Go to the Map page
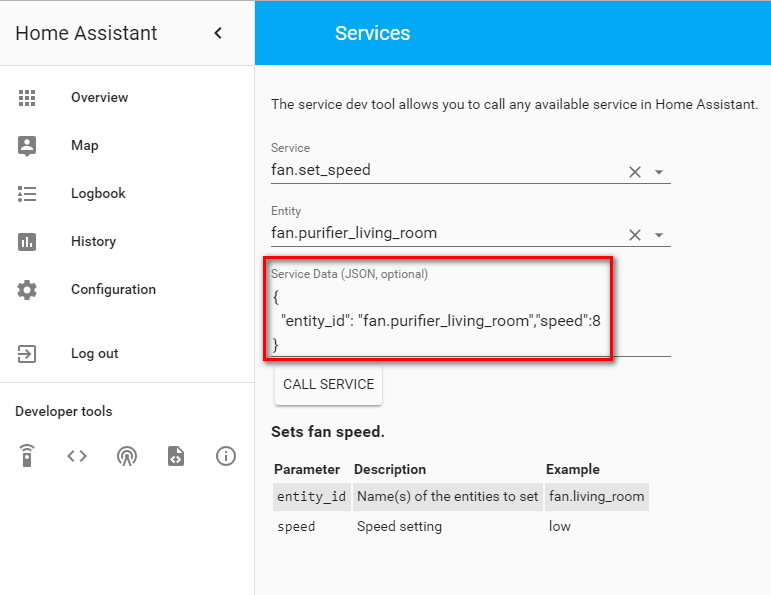Screen dimensions: 771x595 (x=85, y=146)
